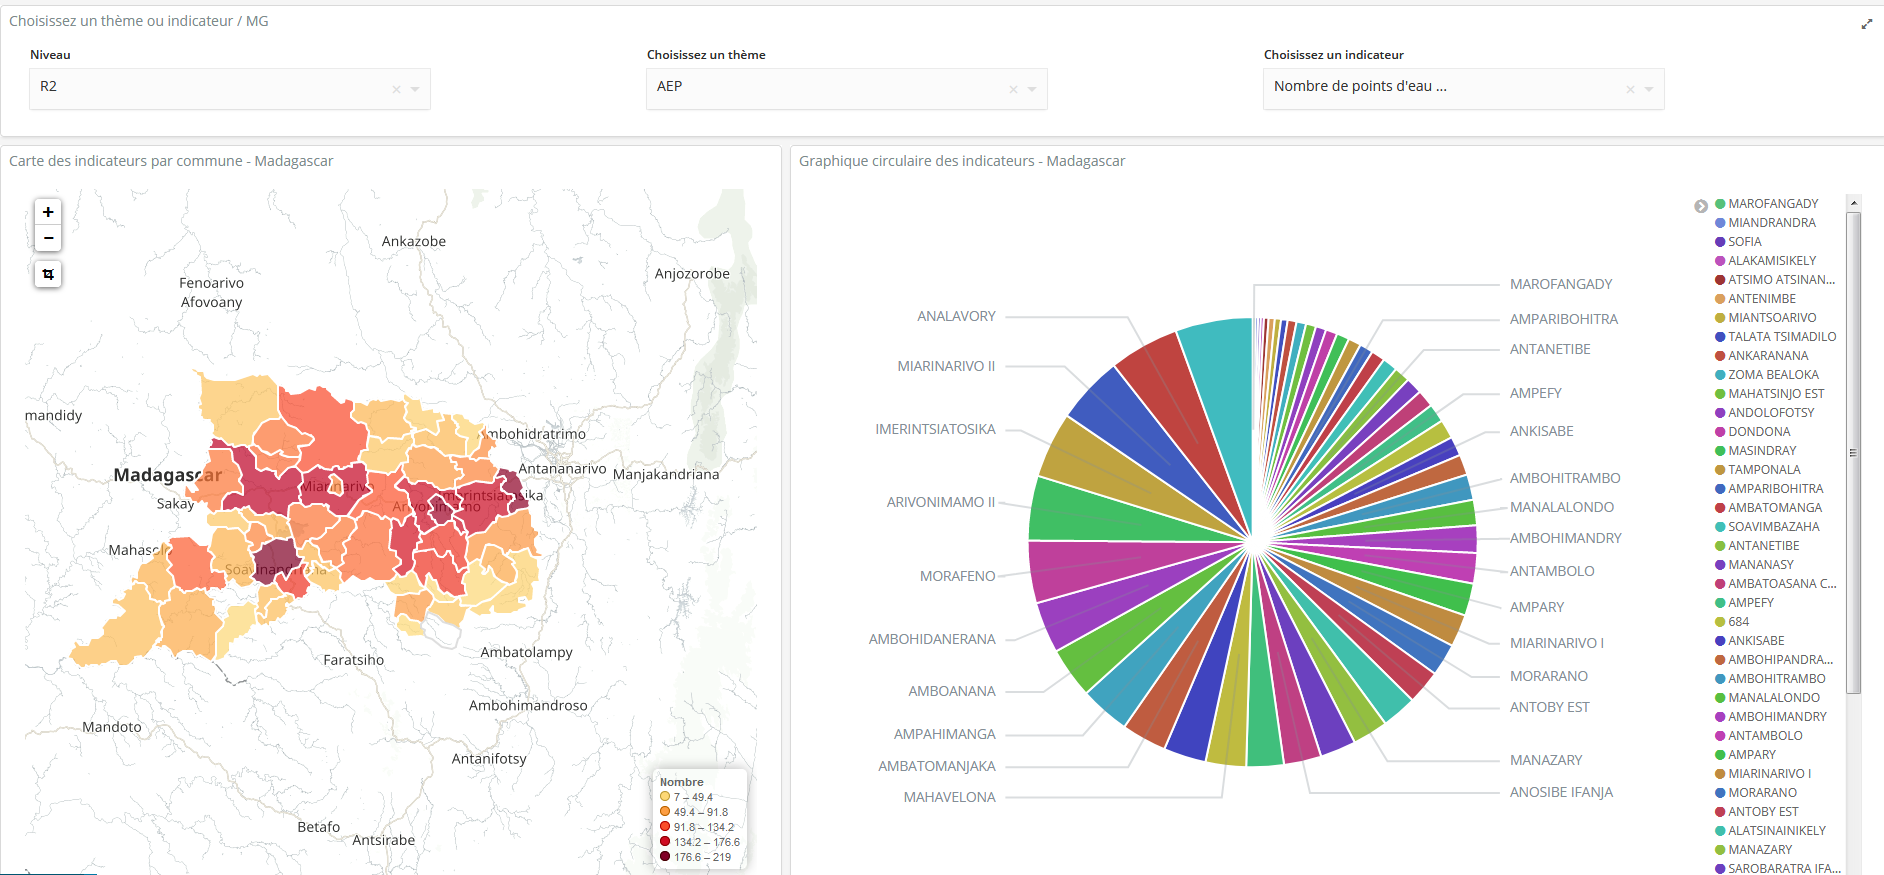
Task: Click the MIARINARIVO II pie label
Action: 946,366
